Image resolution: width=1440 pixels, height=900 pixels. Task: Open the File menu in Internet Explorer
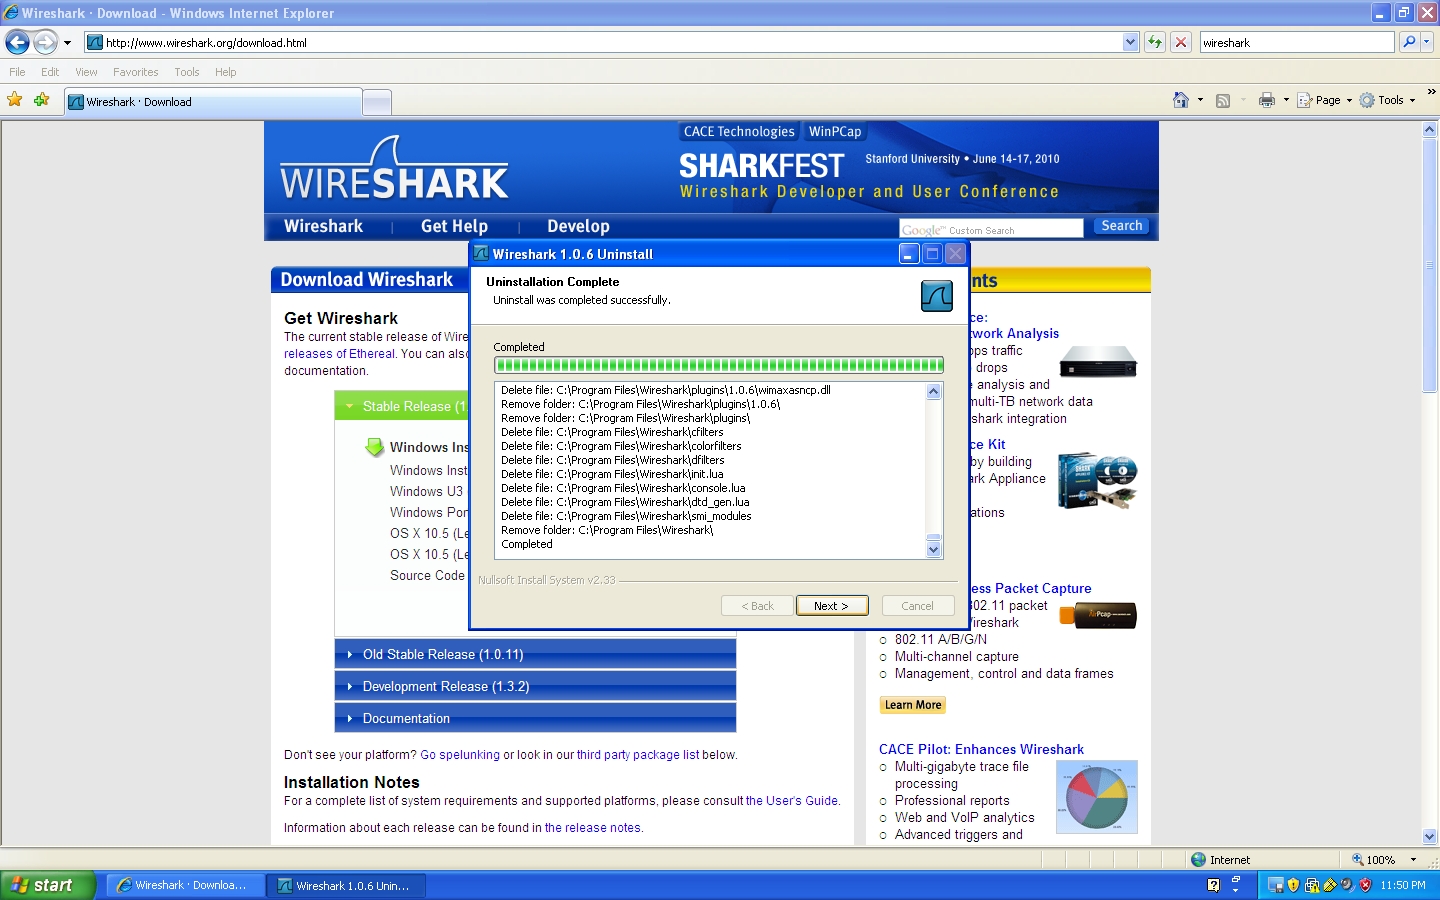tap(17, 72)
